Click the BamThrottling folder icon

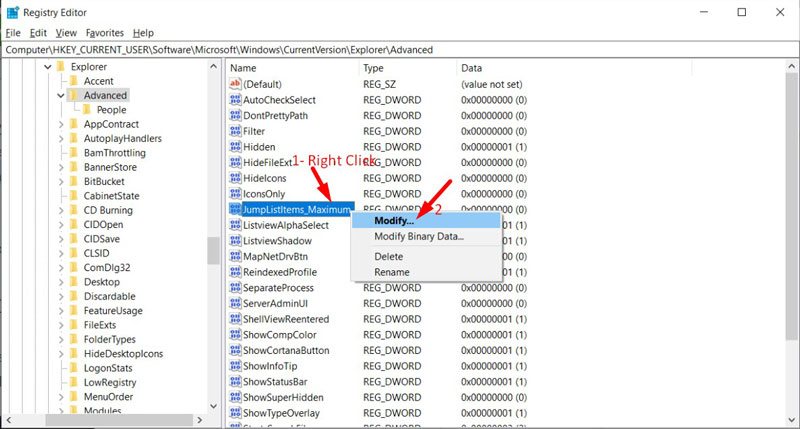[74, 153]
